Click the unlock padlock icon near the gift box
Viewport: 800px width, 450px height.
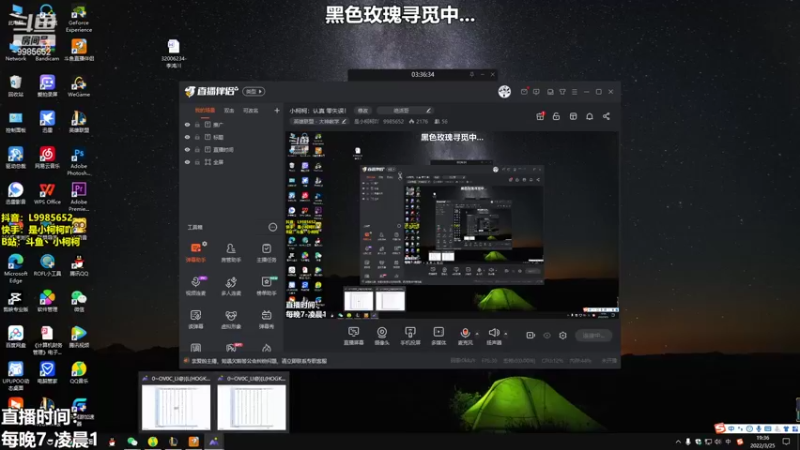pos(556,116)
